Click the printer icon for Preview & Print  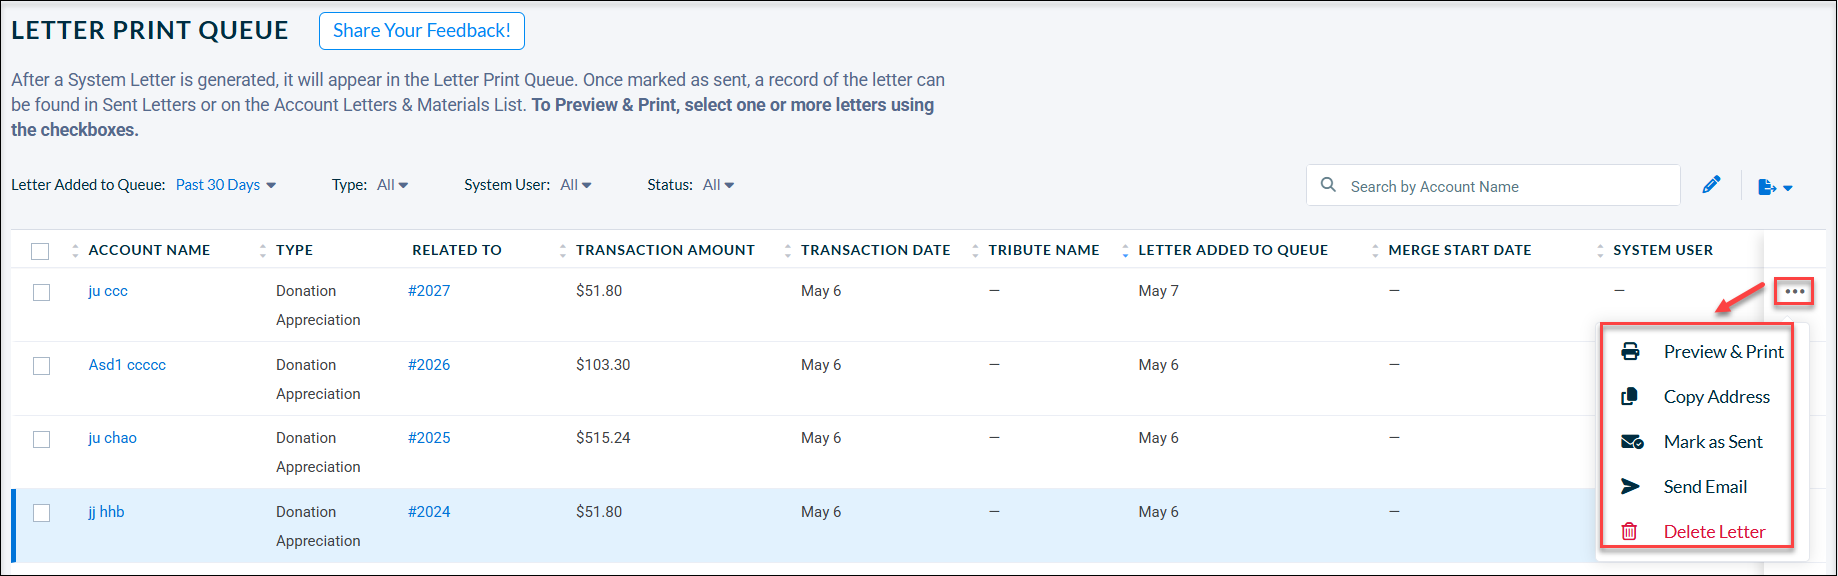(1630, 352)
